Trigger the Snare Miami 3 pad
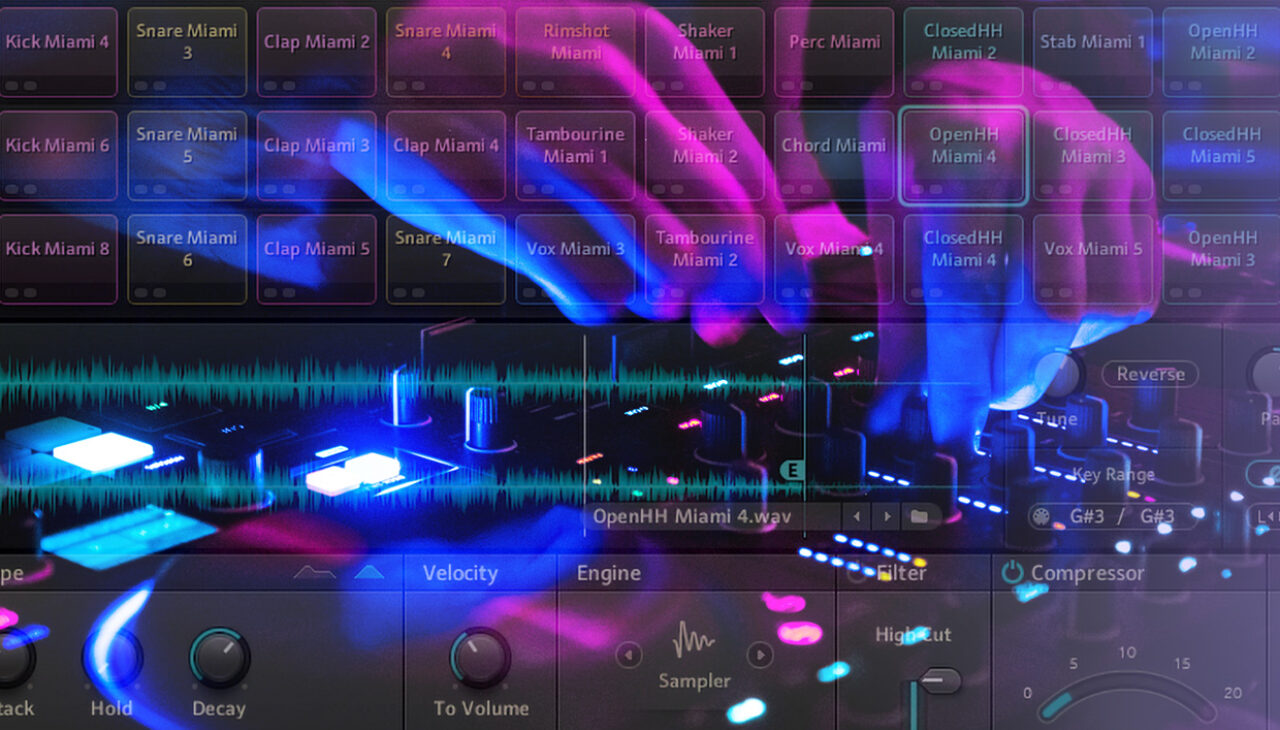This screenshot has height=730, width=1280. [x=186, y=50]
